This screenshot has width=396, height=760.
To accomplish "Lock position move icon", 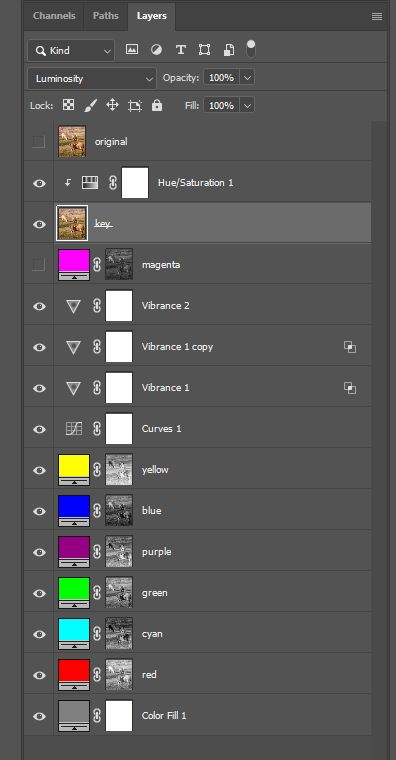I will [112, 105].
